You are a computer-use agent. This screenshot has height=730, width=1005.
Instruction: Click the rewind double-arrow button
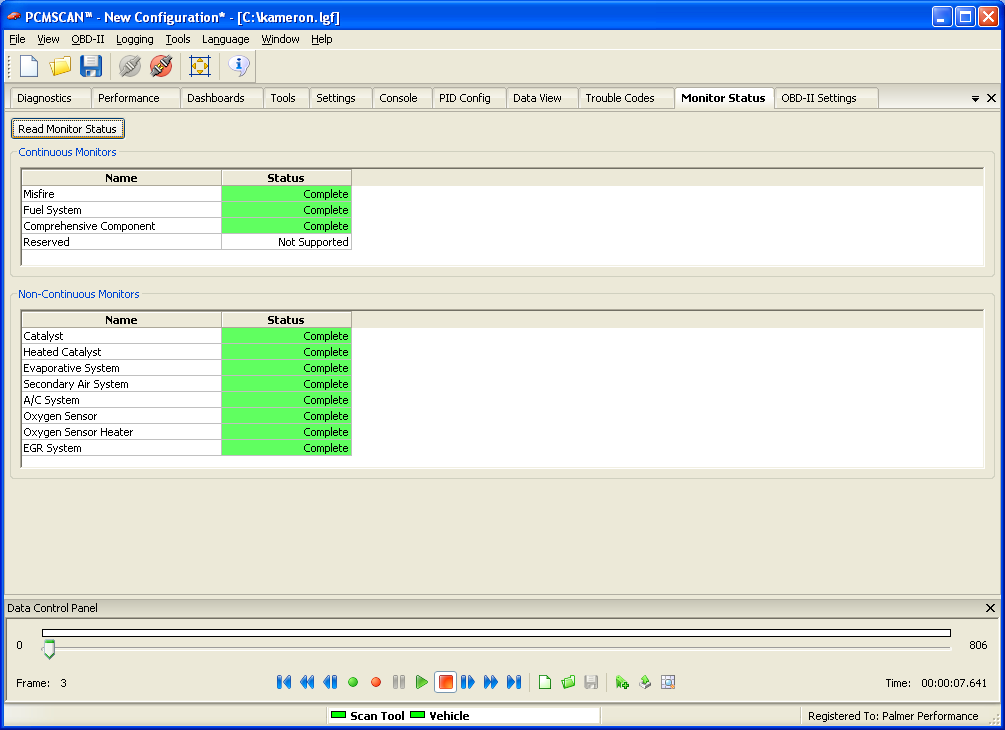click(x=307, y=682)
